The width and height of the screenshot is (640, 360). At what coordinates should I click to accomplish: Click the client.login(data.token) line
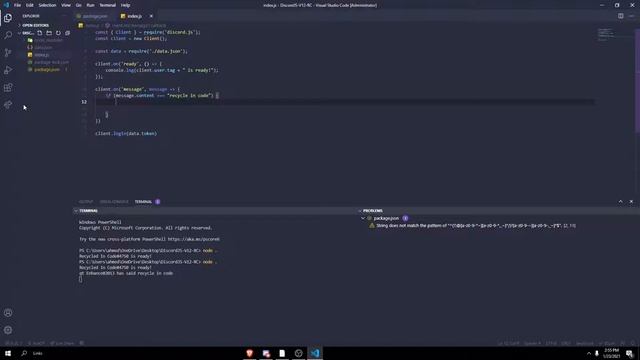point(126,133)
